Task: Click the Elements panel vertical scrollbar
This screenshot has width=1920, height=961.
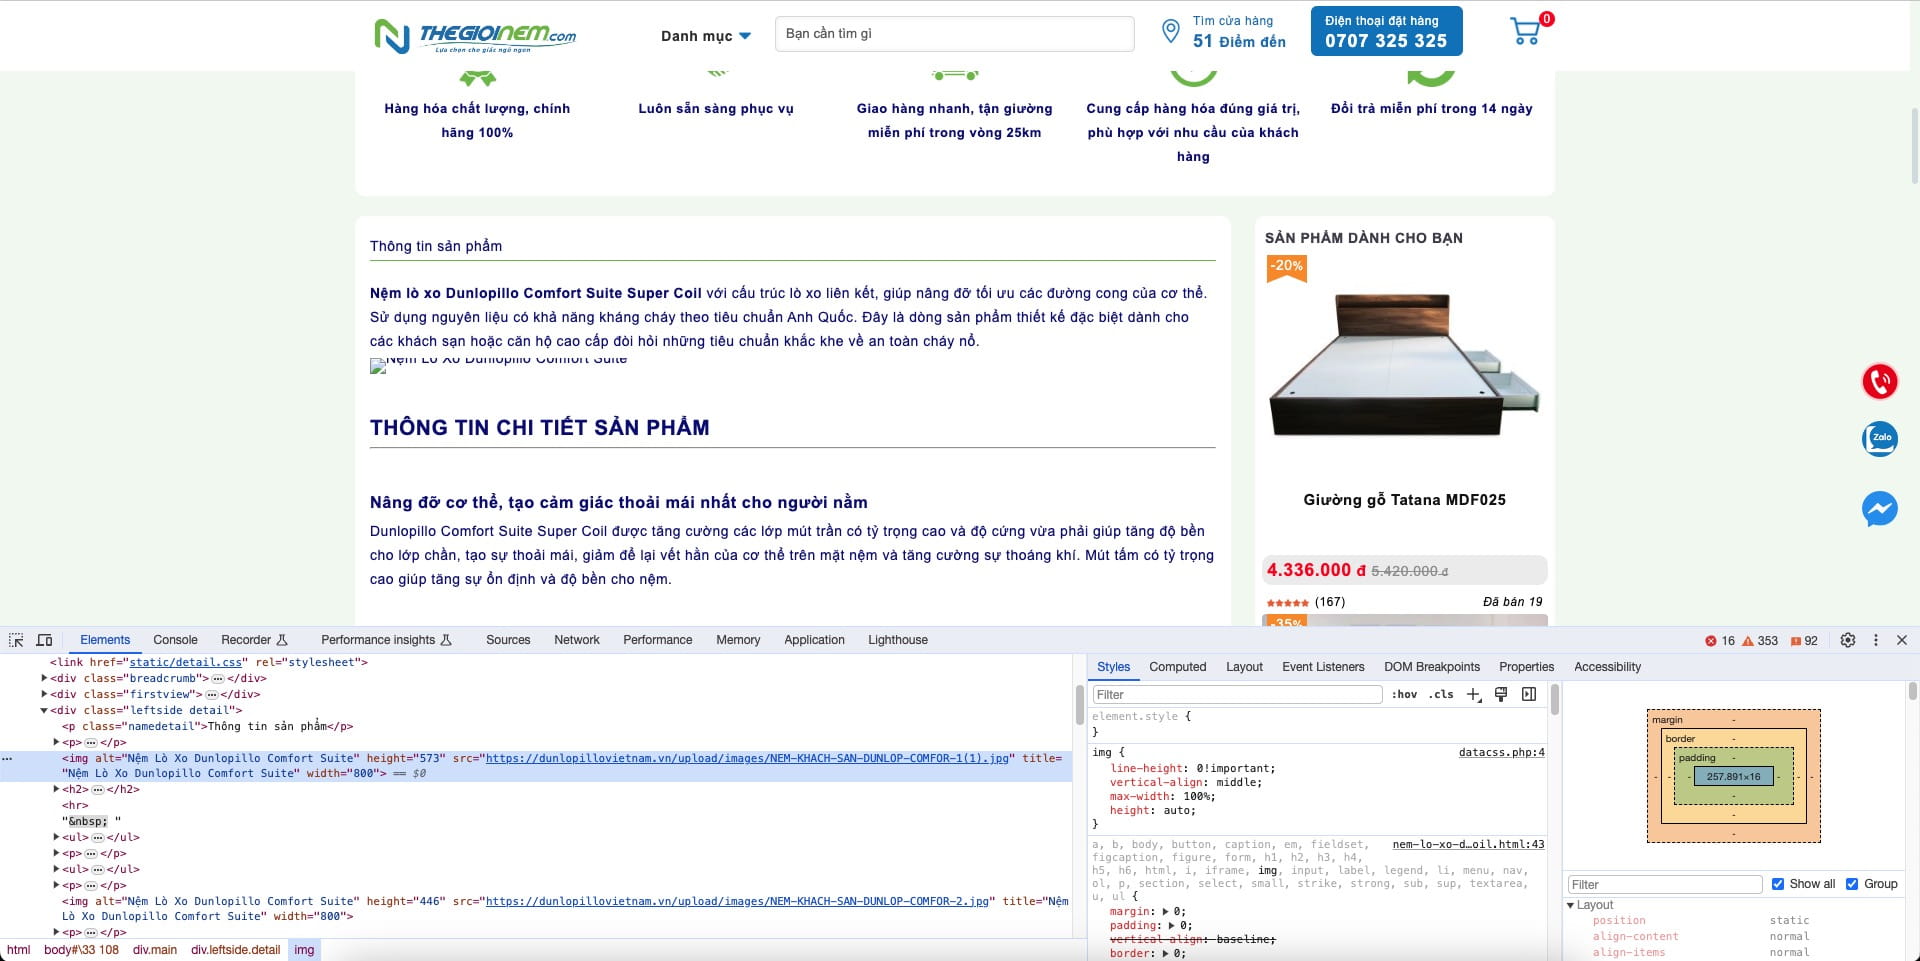Action: 1080,706
